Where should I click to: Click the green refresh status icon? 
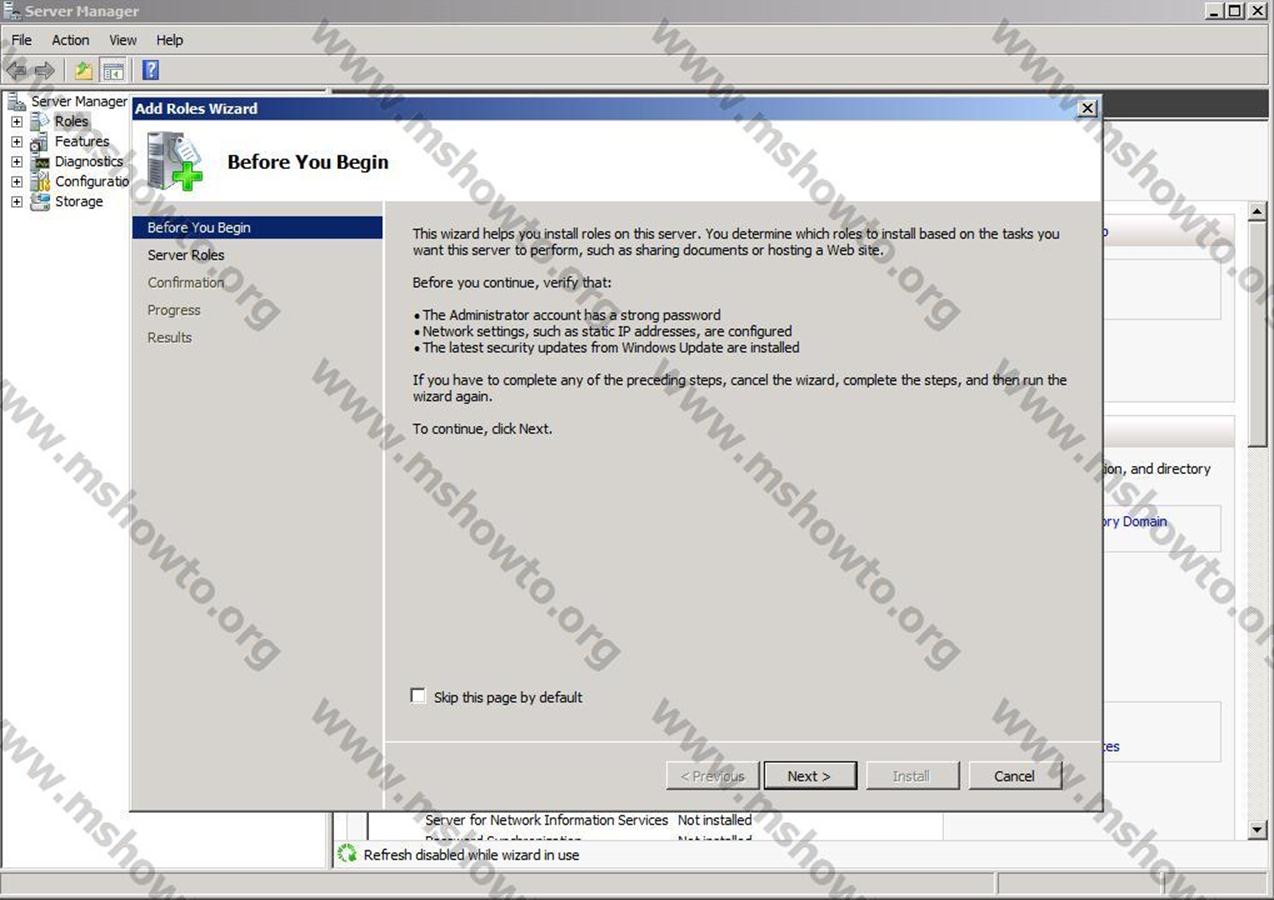(347, 854)
